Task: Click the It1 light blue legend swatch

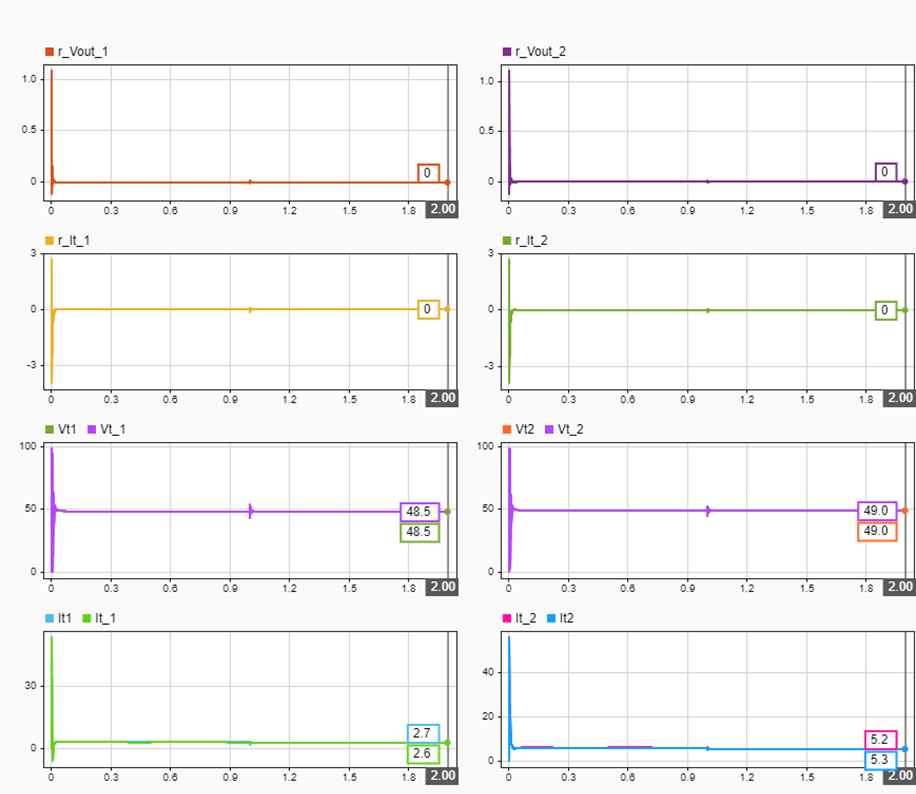Action: pos(50,618)
